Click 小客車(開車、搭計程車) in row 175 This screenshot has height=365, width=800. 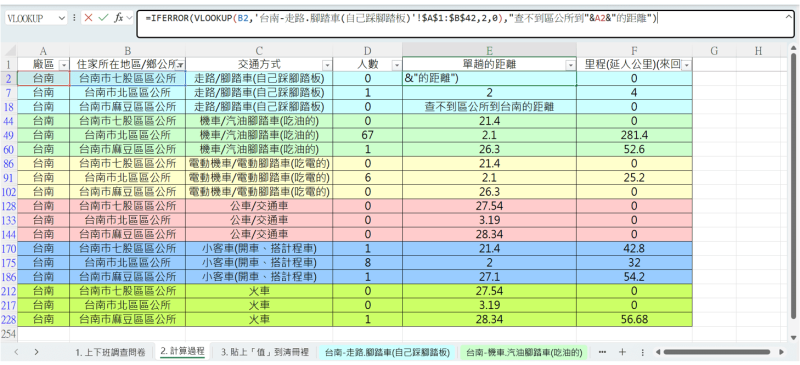(x=259, y=262)
